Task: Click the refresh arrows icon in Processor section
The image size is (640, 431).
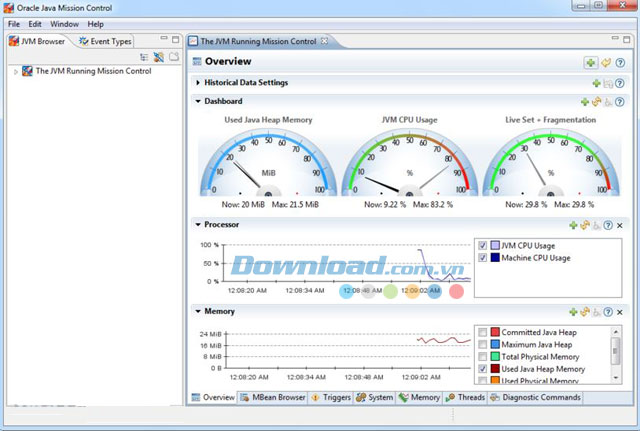Action: (585, 225)
